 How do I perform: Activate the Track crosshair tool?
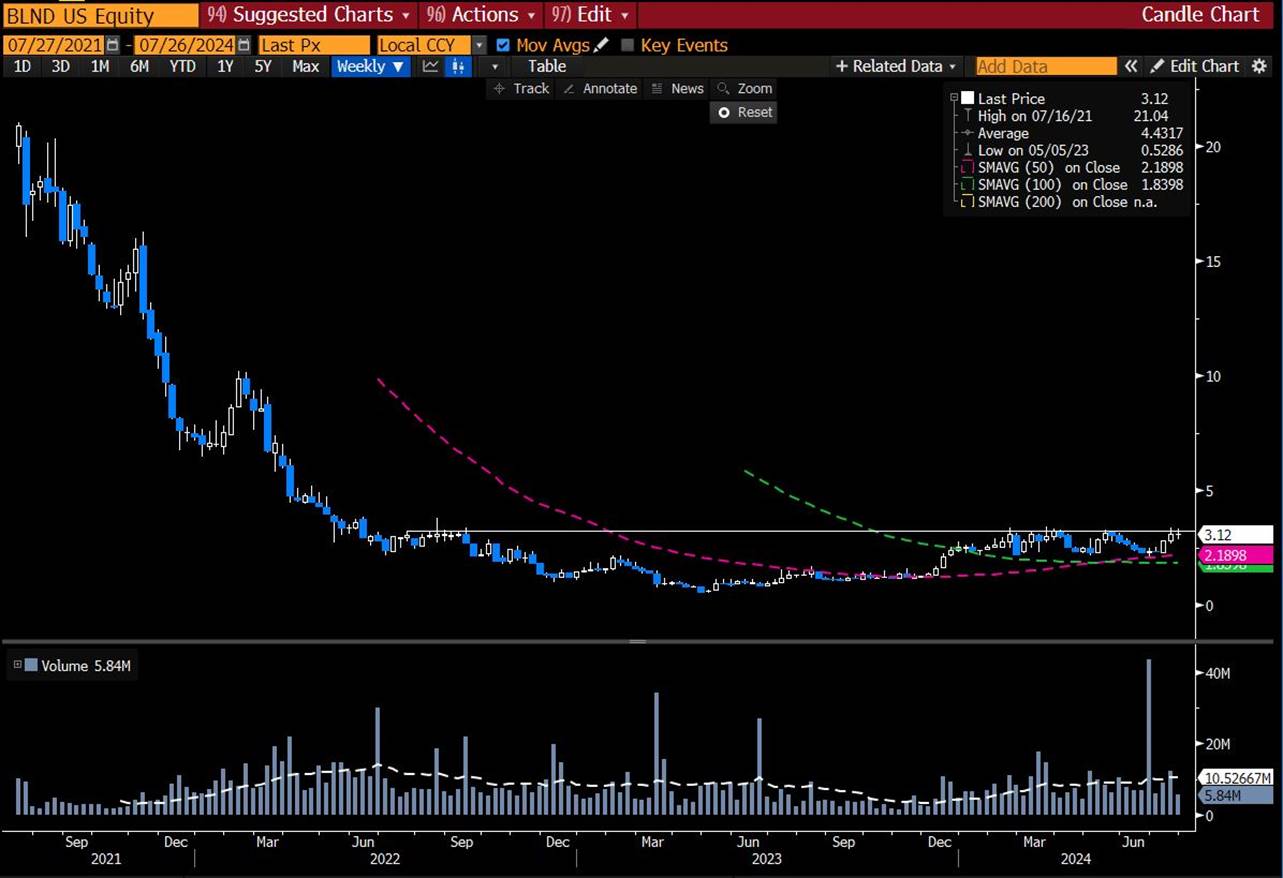[521, 88]
